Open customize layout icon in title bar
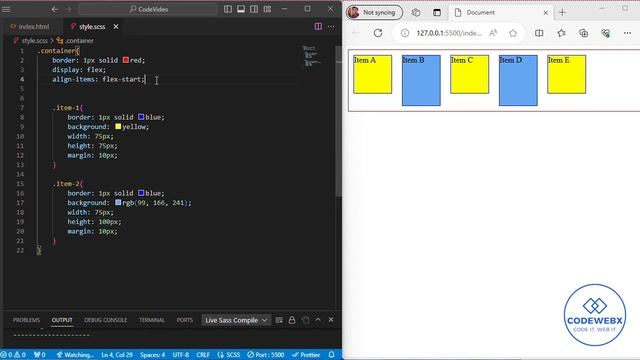The width and height of the screenshot is (640, 360). point(267,9)
